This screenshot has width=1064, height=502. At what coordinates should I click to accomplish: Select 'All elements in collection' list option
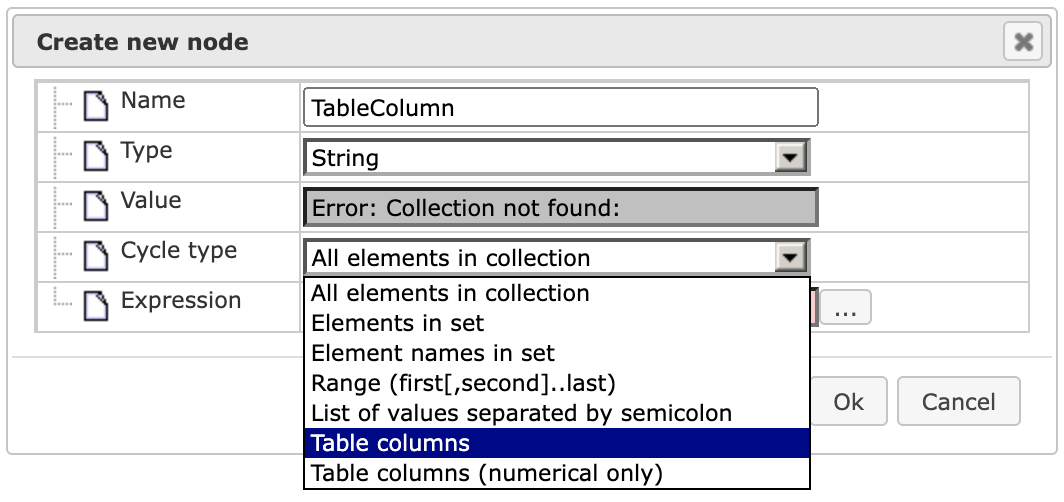pyautogui.click(x=556, y=293)
